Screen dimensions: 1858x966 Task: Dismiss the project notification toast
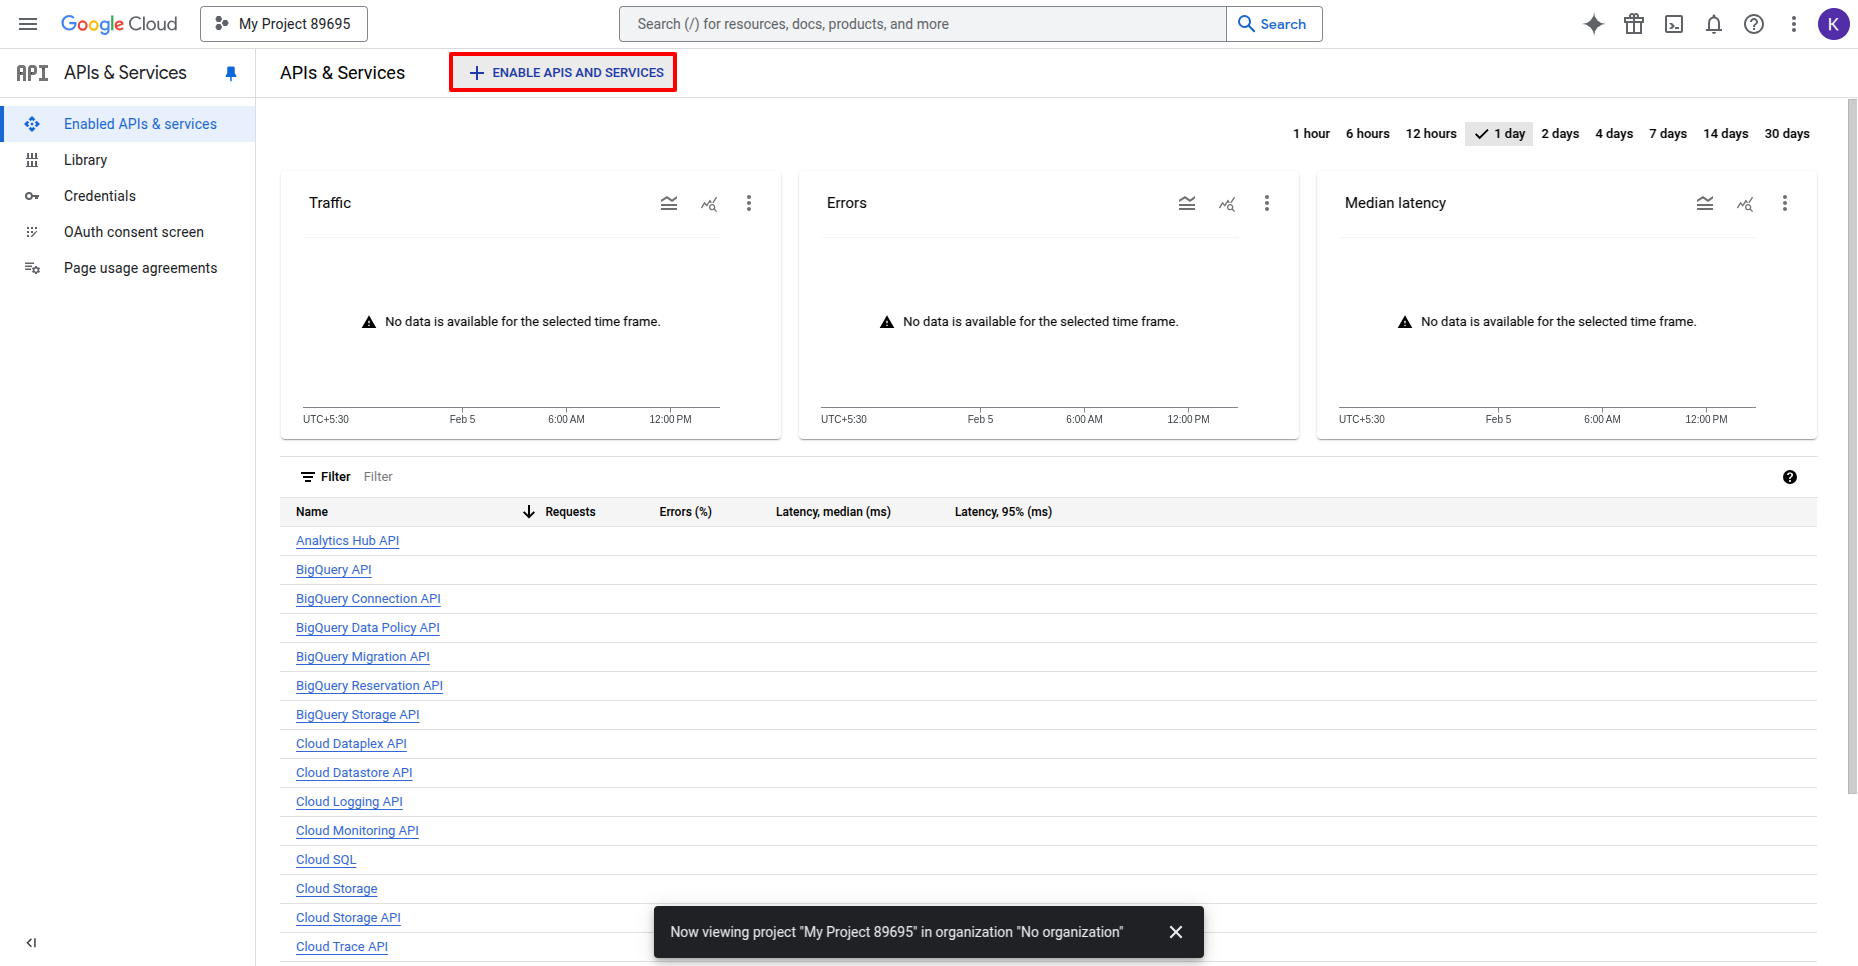click(1176, 932)
